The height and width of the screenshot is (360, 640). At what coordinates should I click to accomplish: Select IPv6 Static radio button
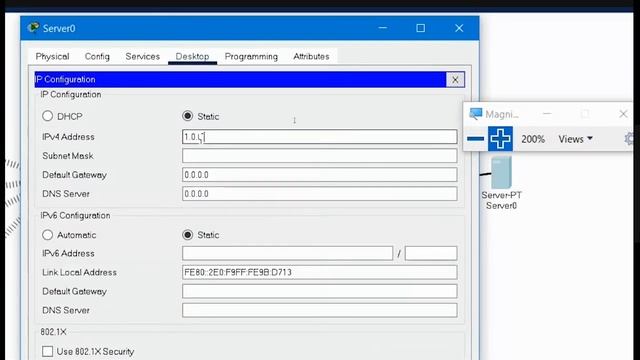(x=187, y=235)
